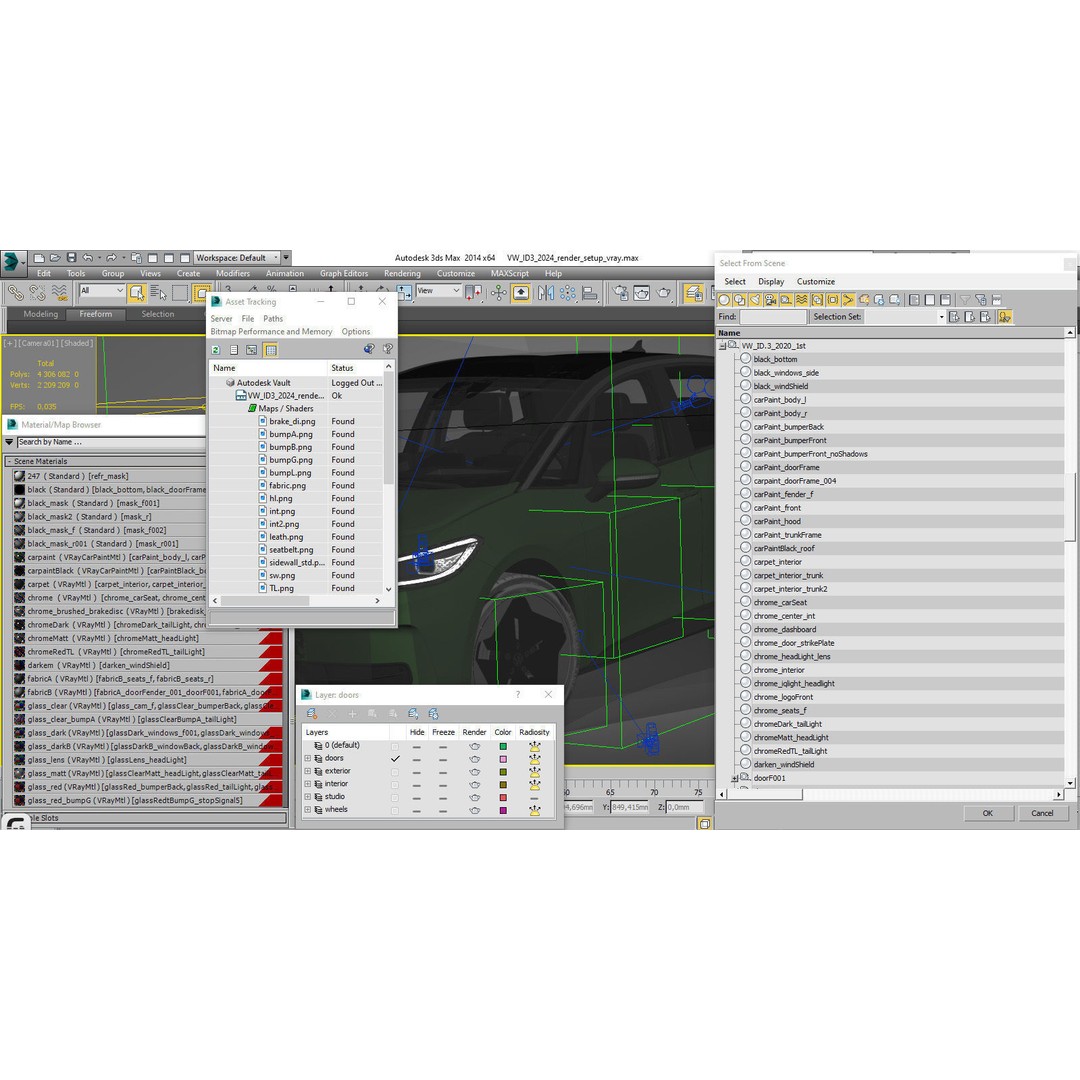Select the Link tool icon in main toolbar
This screenshot has height=1080, width=1080.
[15, 293]
